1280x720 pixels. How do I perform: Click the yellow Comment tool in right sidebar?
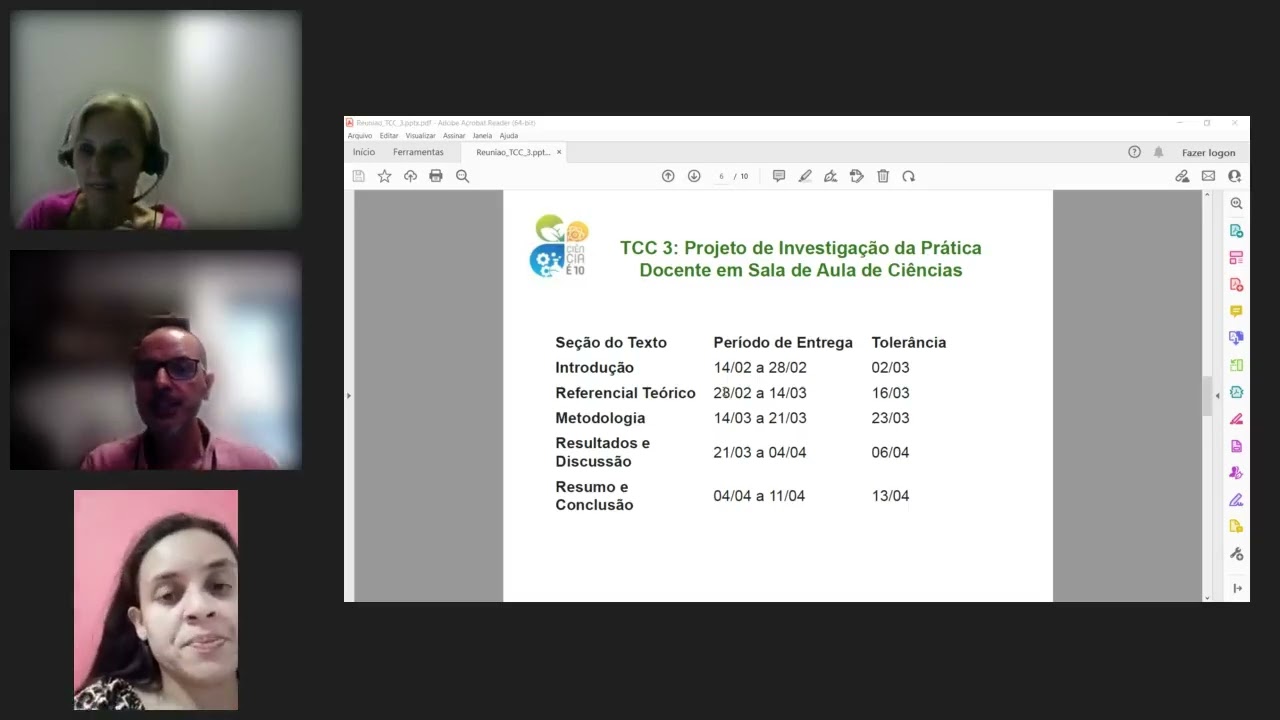[1236, 311]
